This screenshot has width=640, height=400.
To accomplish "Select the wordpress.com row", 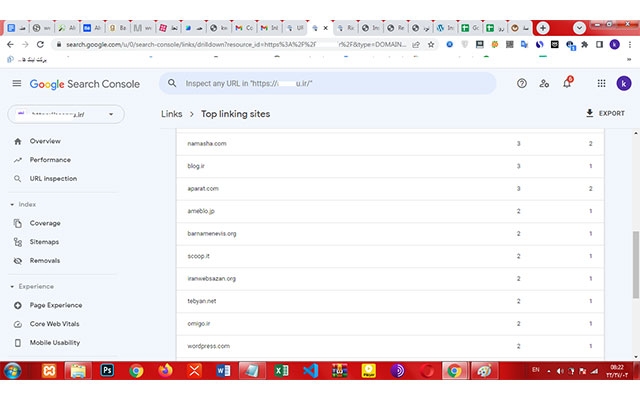I will tap(390, 346).
